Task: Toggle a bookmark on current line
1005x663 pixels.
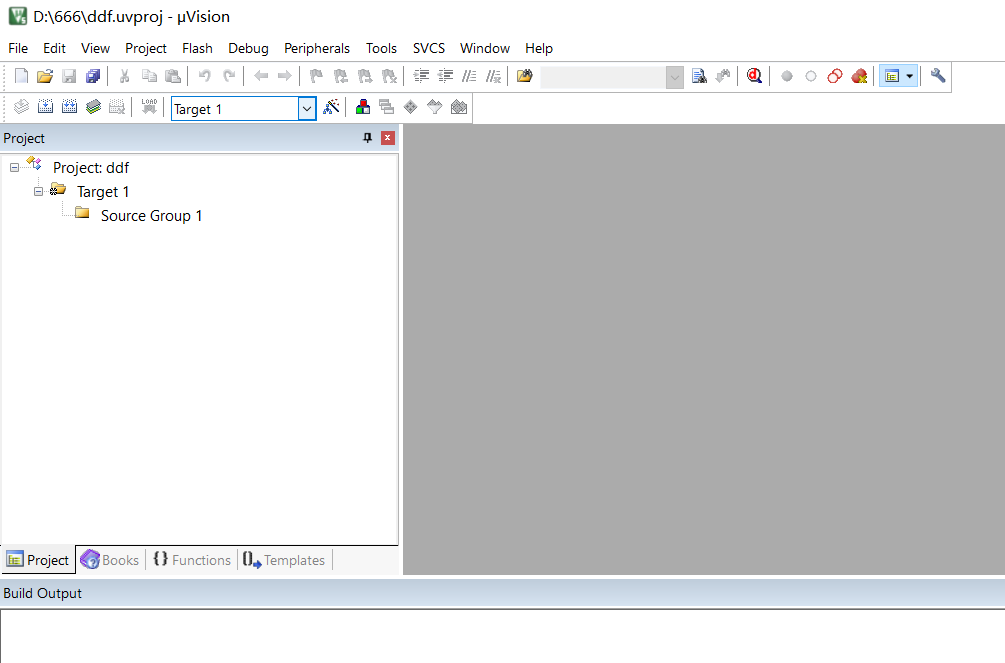Action: (x=316, y=76)
